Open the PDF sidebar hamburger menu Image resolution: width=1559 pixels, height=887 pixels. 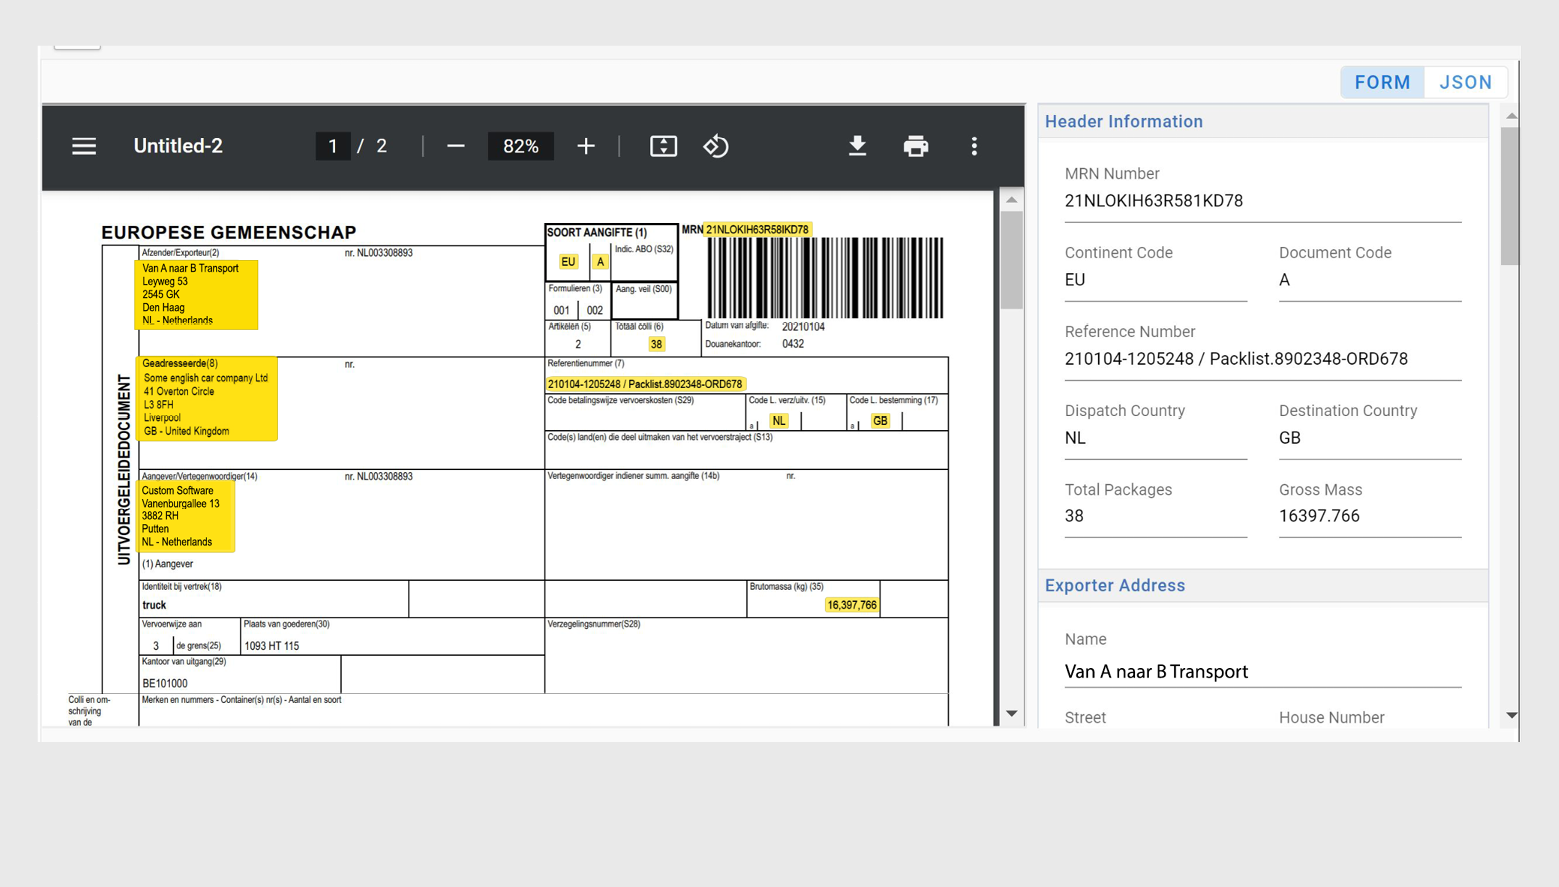[84, 146]
